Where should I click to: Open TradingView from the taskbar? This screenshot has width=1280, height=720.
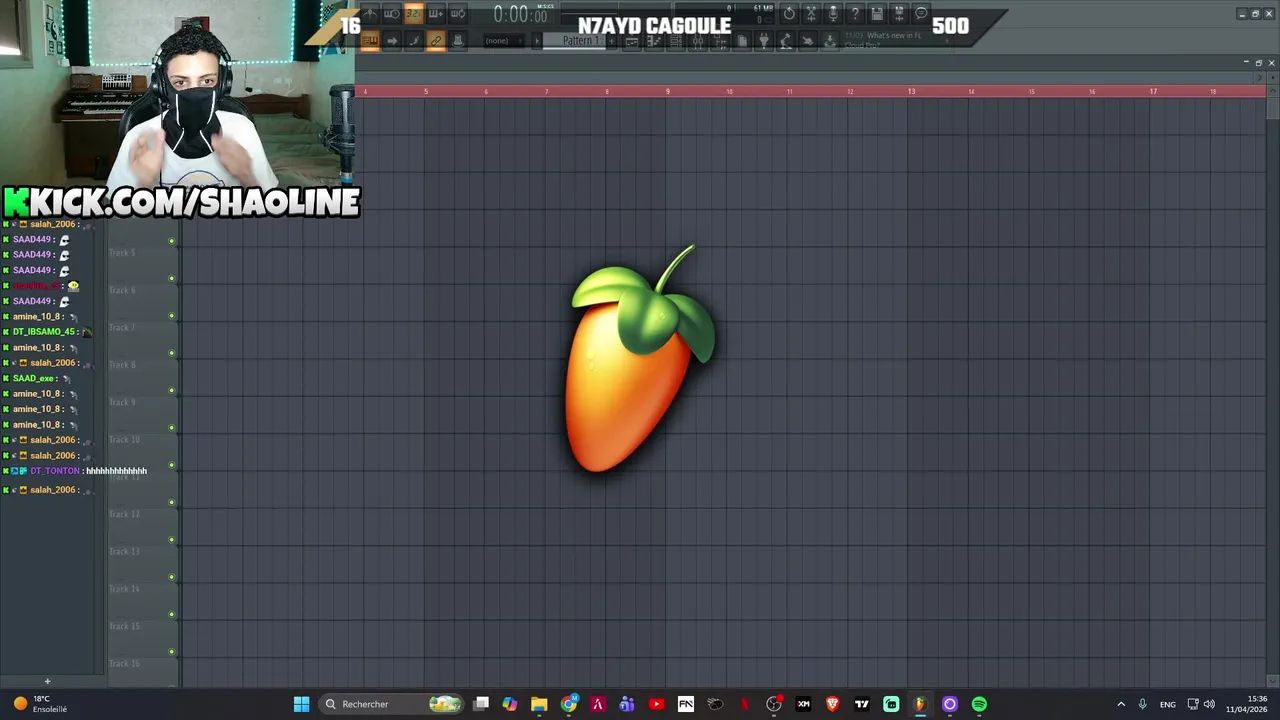click(861, 704)
